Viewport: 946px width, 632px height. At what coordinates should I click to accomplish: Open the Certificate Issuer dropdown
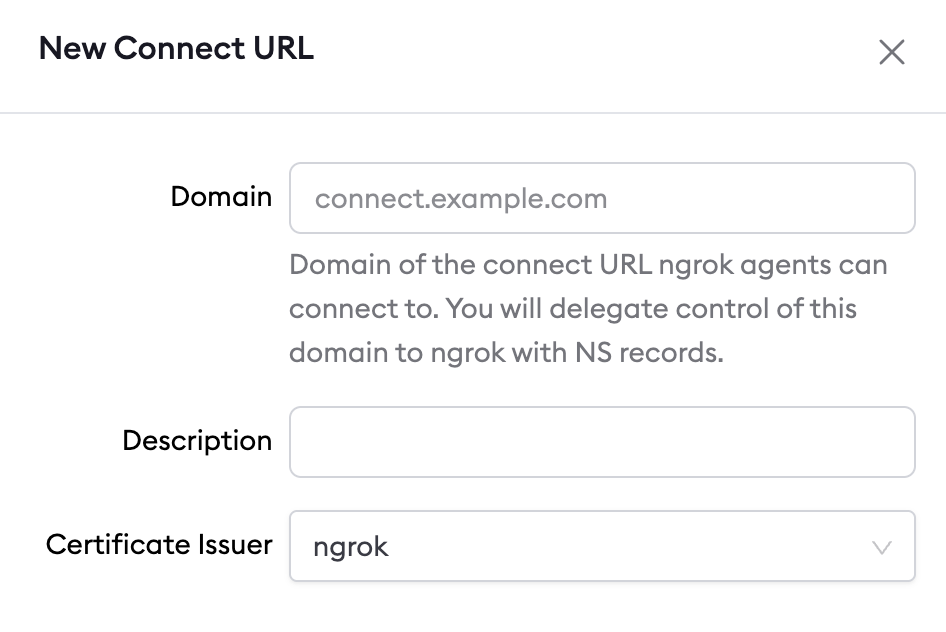click(602, 546)
